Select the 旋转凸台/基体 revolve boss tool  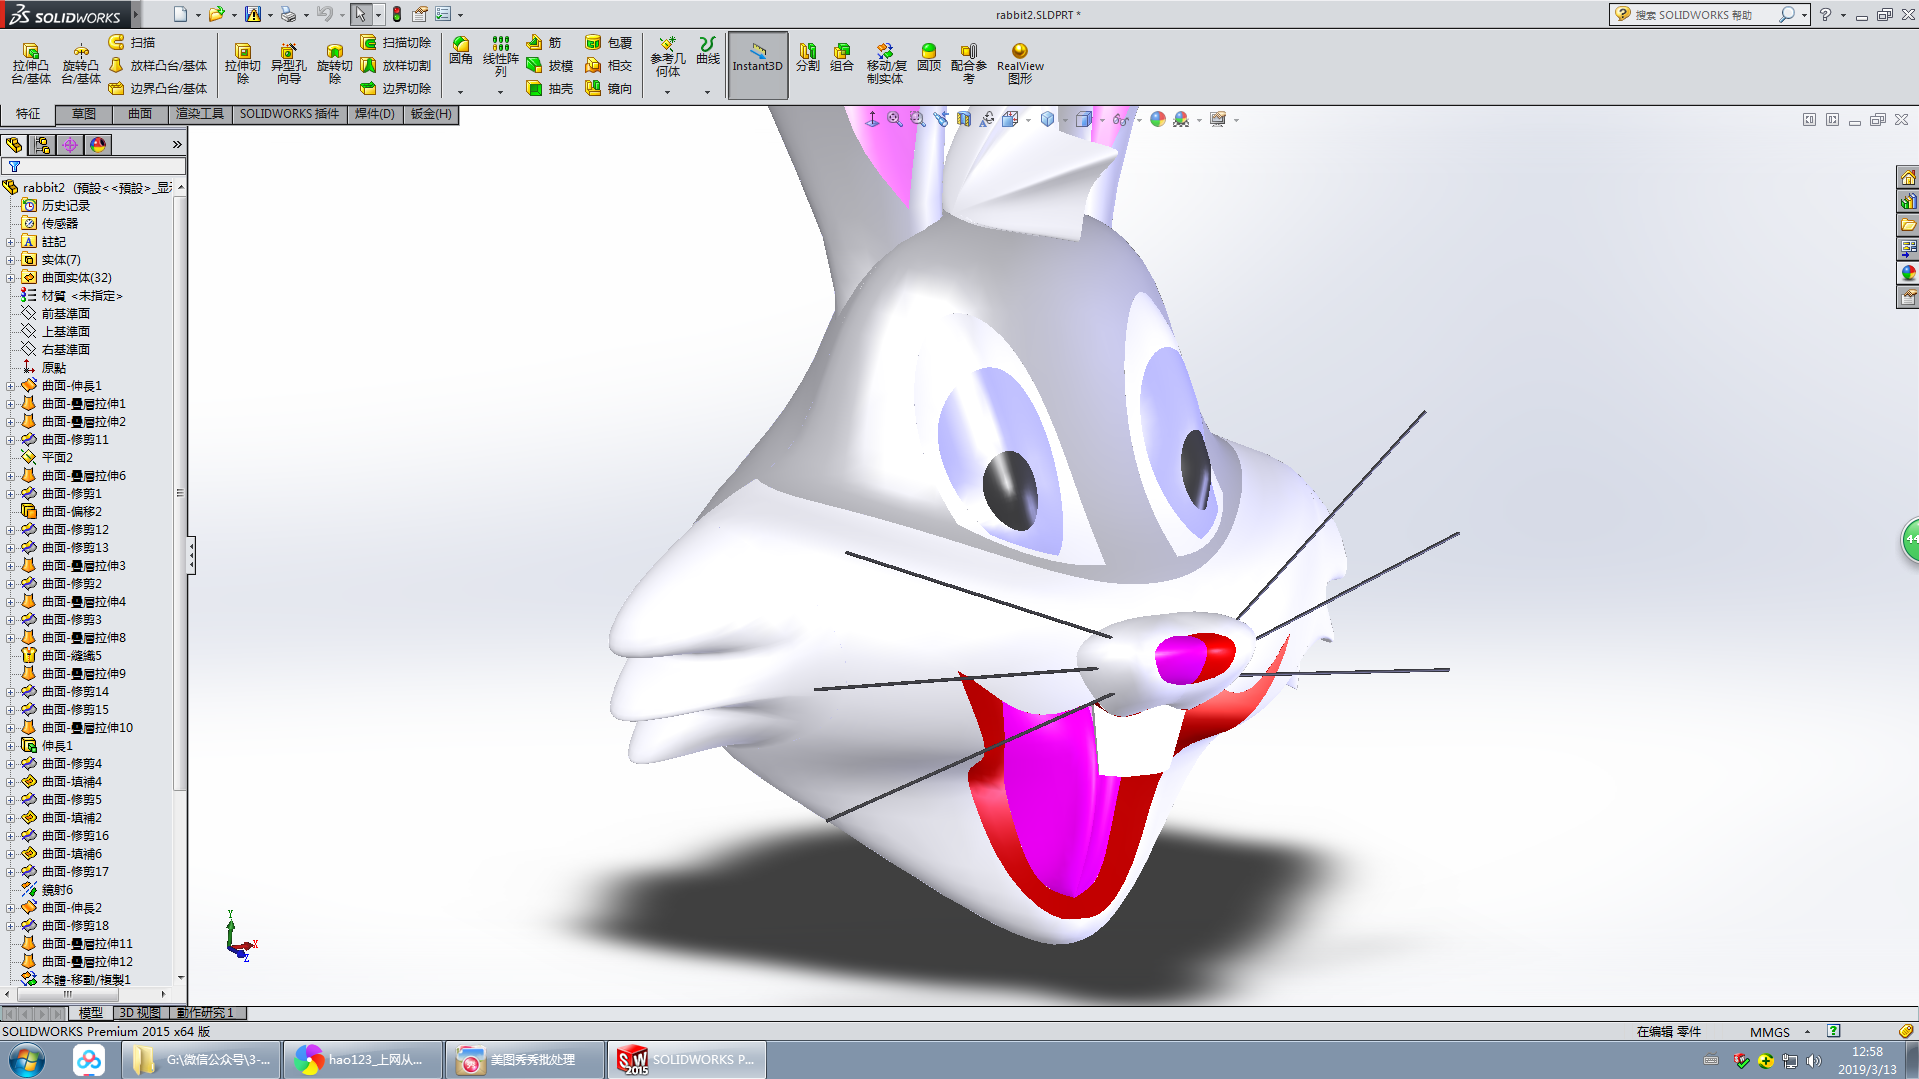(80, 64)
